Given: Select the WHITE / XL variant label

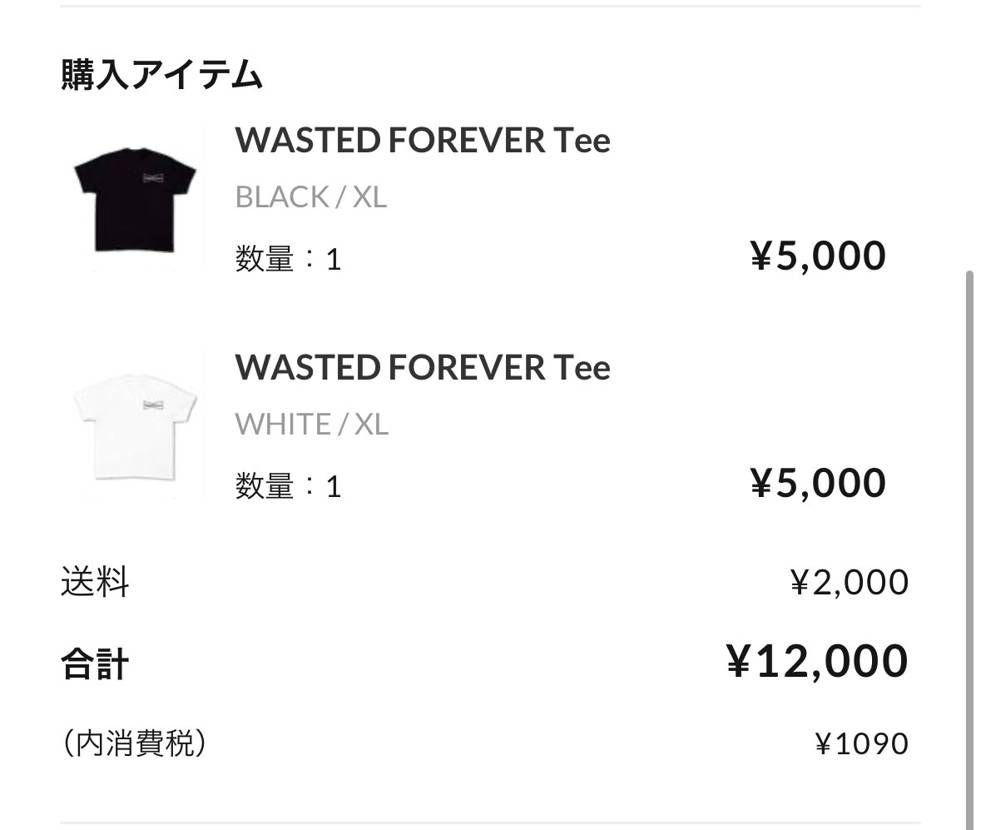Looking at the screenshot, I should tap(311, 424).
